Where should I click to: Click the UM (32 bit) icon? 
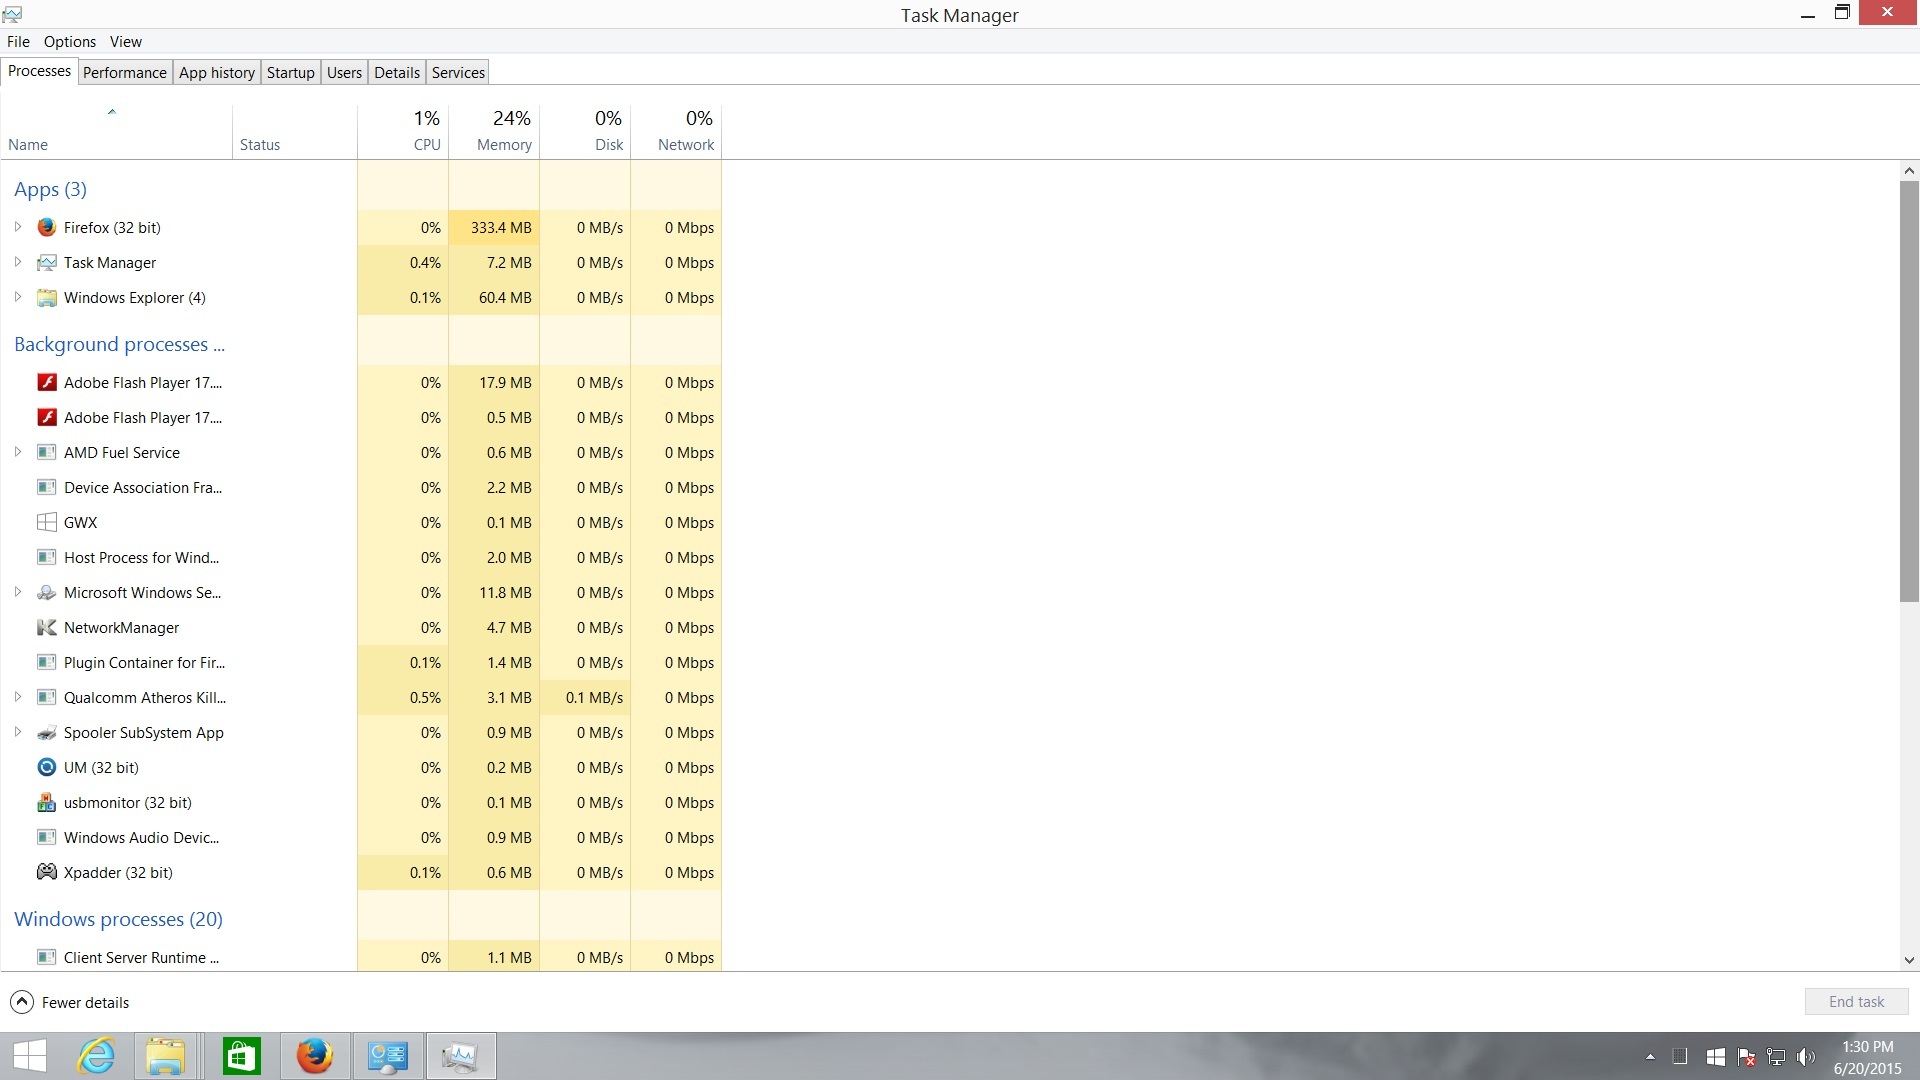[46, 767]
